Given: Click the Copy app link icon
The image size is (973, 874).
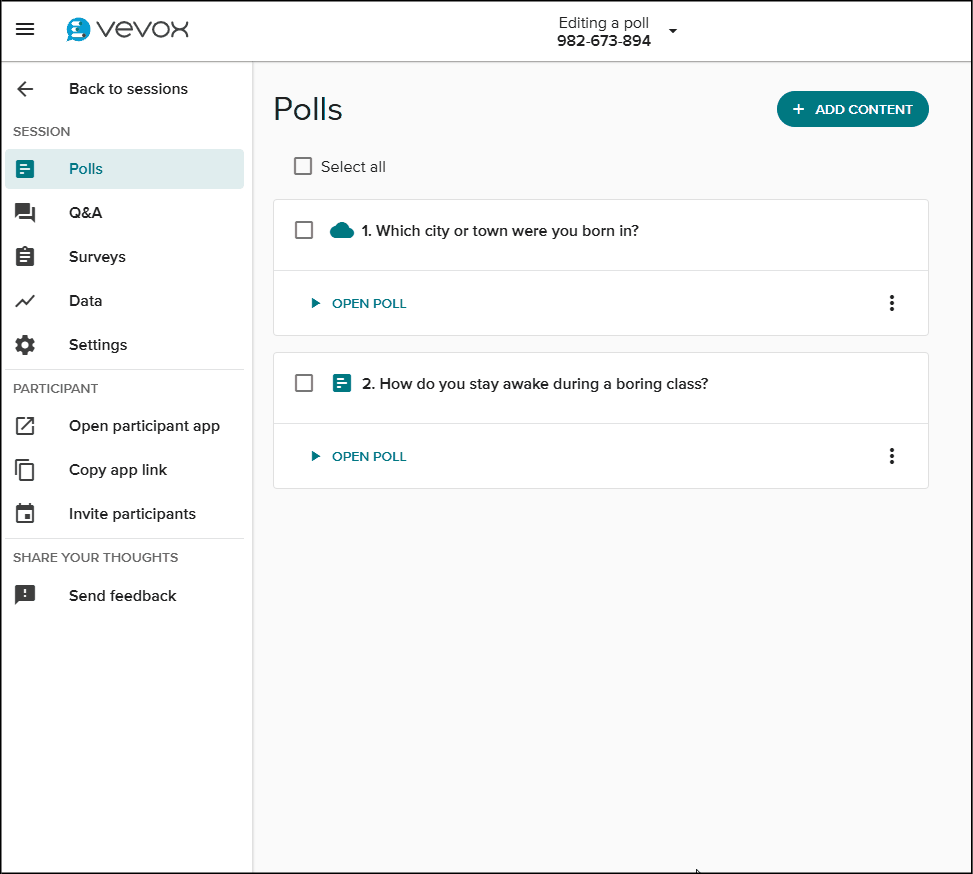Looking at the screenshot, I should (x=25, y=470).
